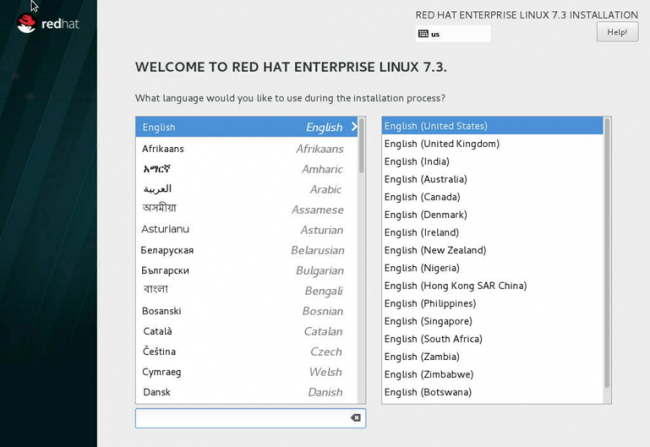Image resolution: width=650 pixels, height=447 pixels.
Task: Choose English (Botswana) locale
Action: click(x=492, y=392)
